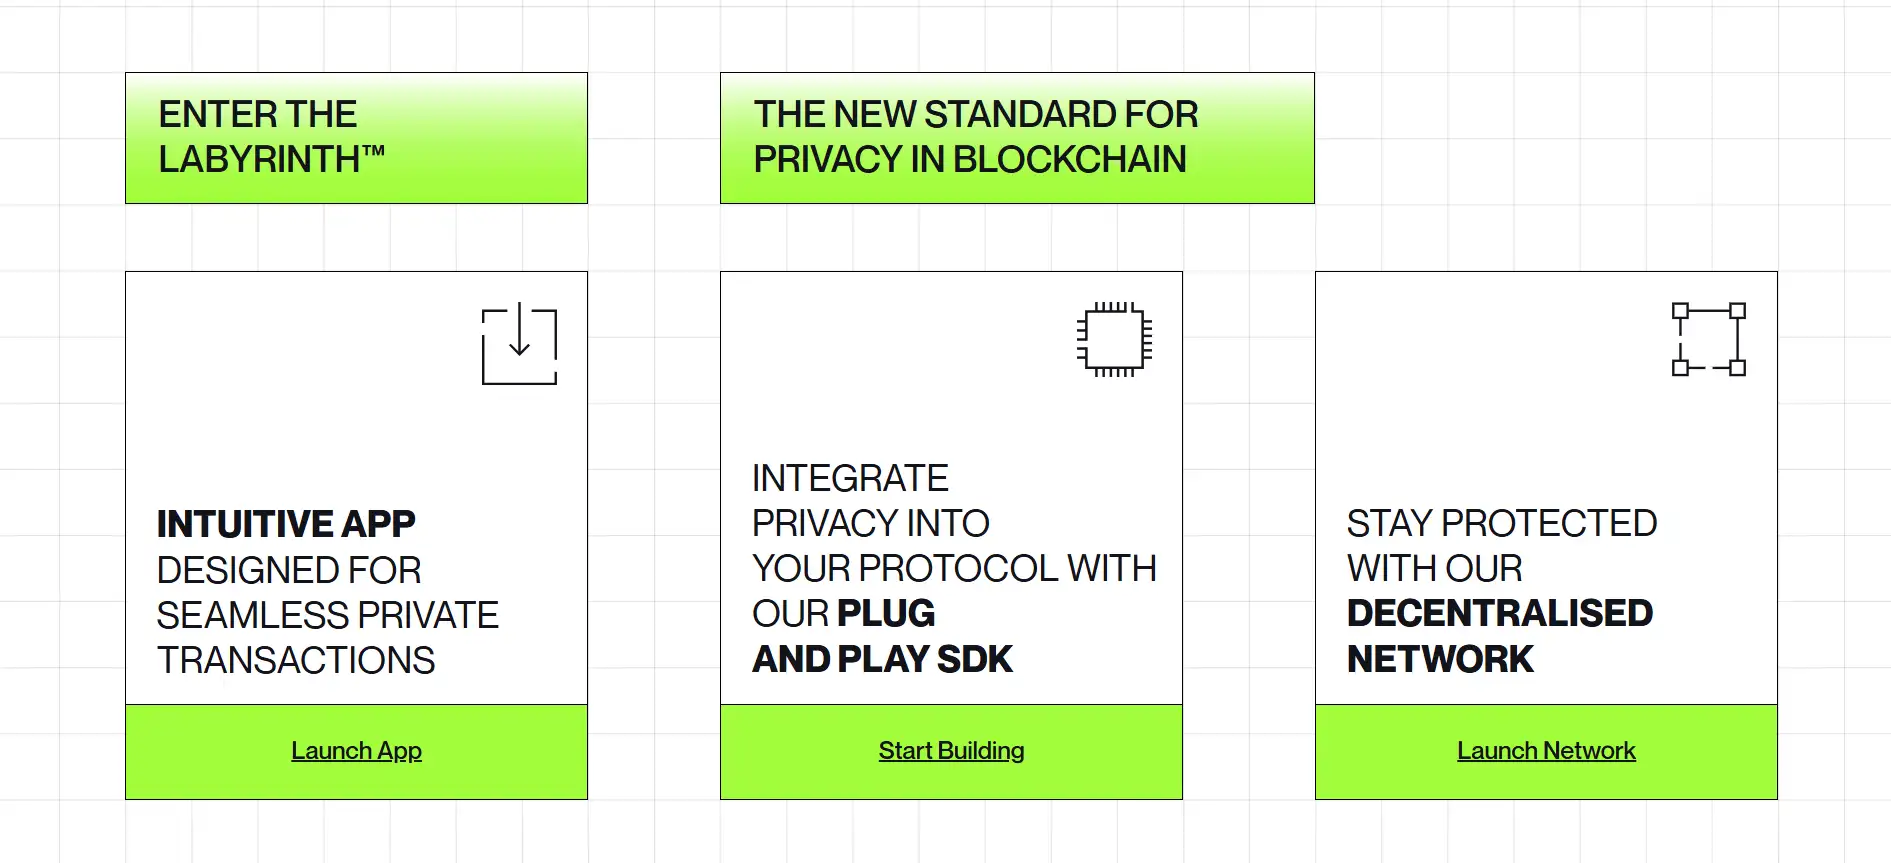Click the connected nodes network icon
This screenshot has width=1891, height=863.
[x=1708, y=339]
